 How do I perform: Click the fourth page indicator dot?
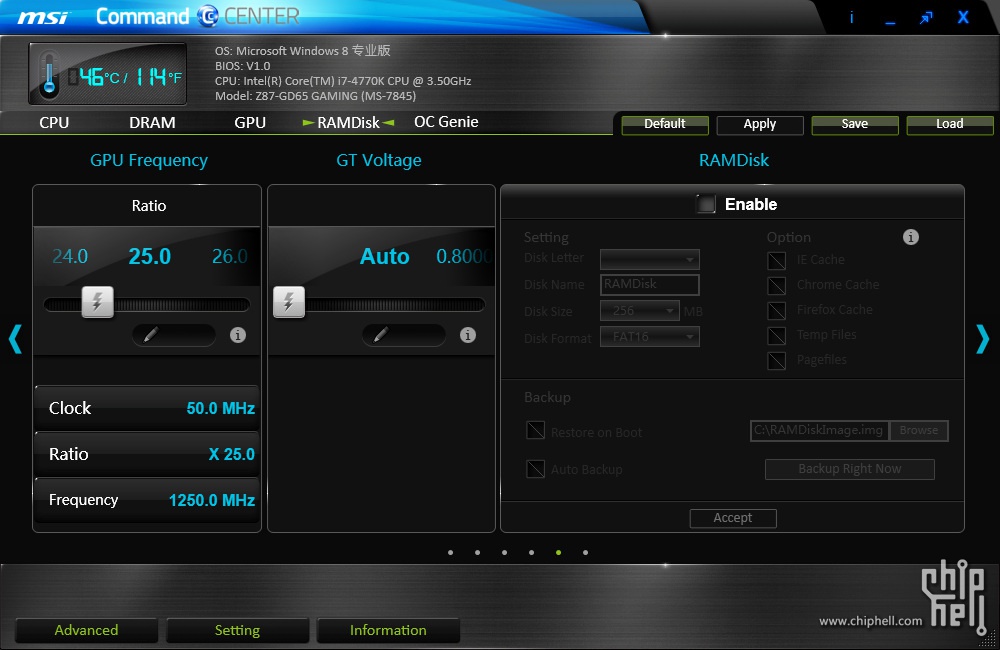point(531,552)
